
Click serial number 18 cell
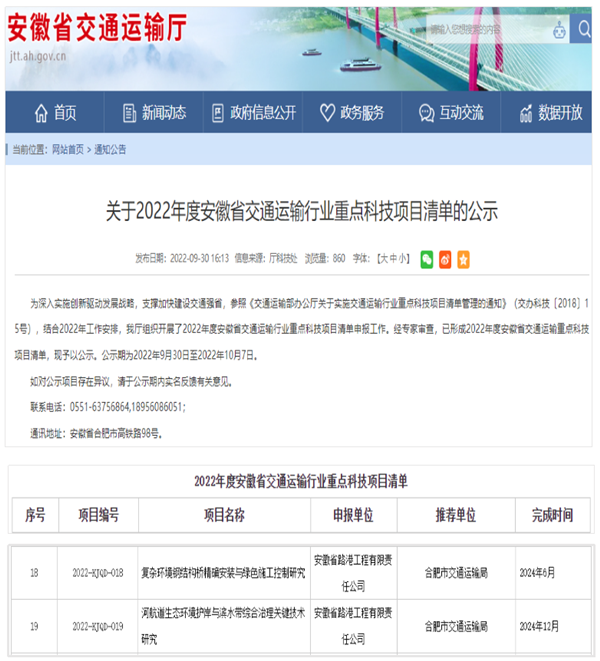point(34,573)
